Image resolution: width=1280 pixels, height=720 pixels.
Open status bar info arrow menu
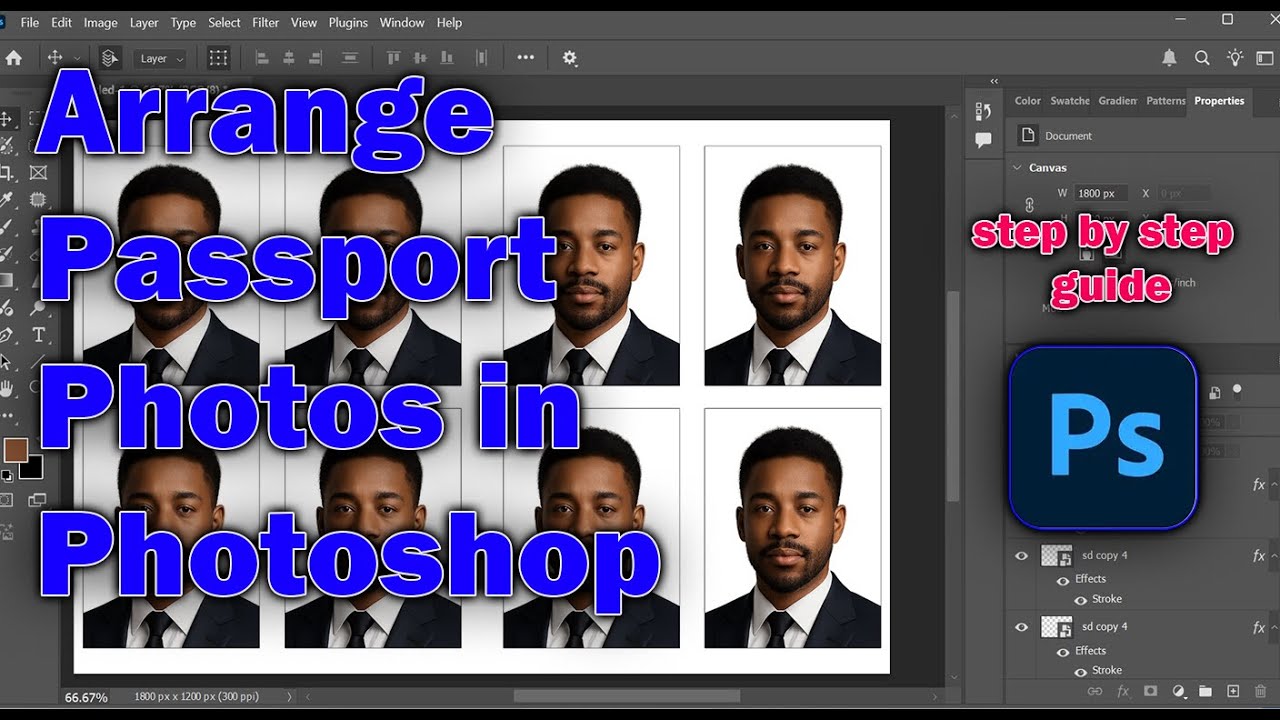click(x=290, y=696)
